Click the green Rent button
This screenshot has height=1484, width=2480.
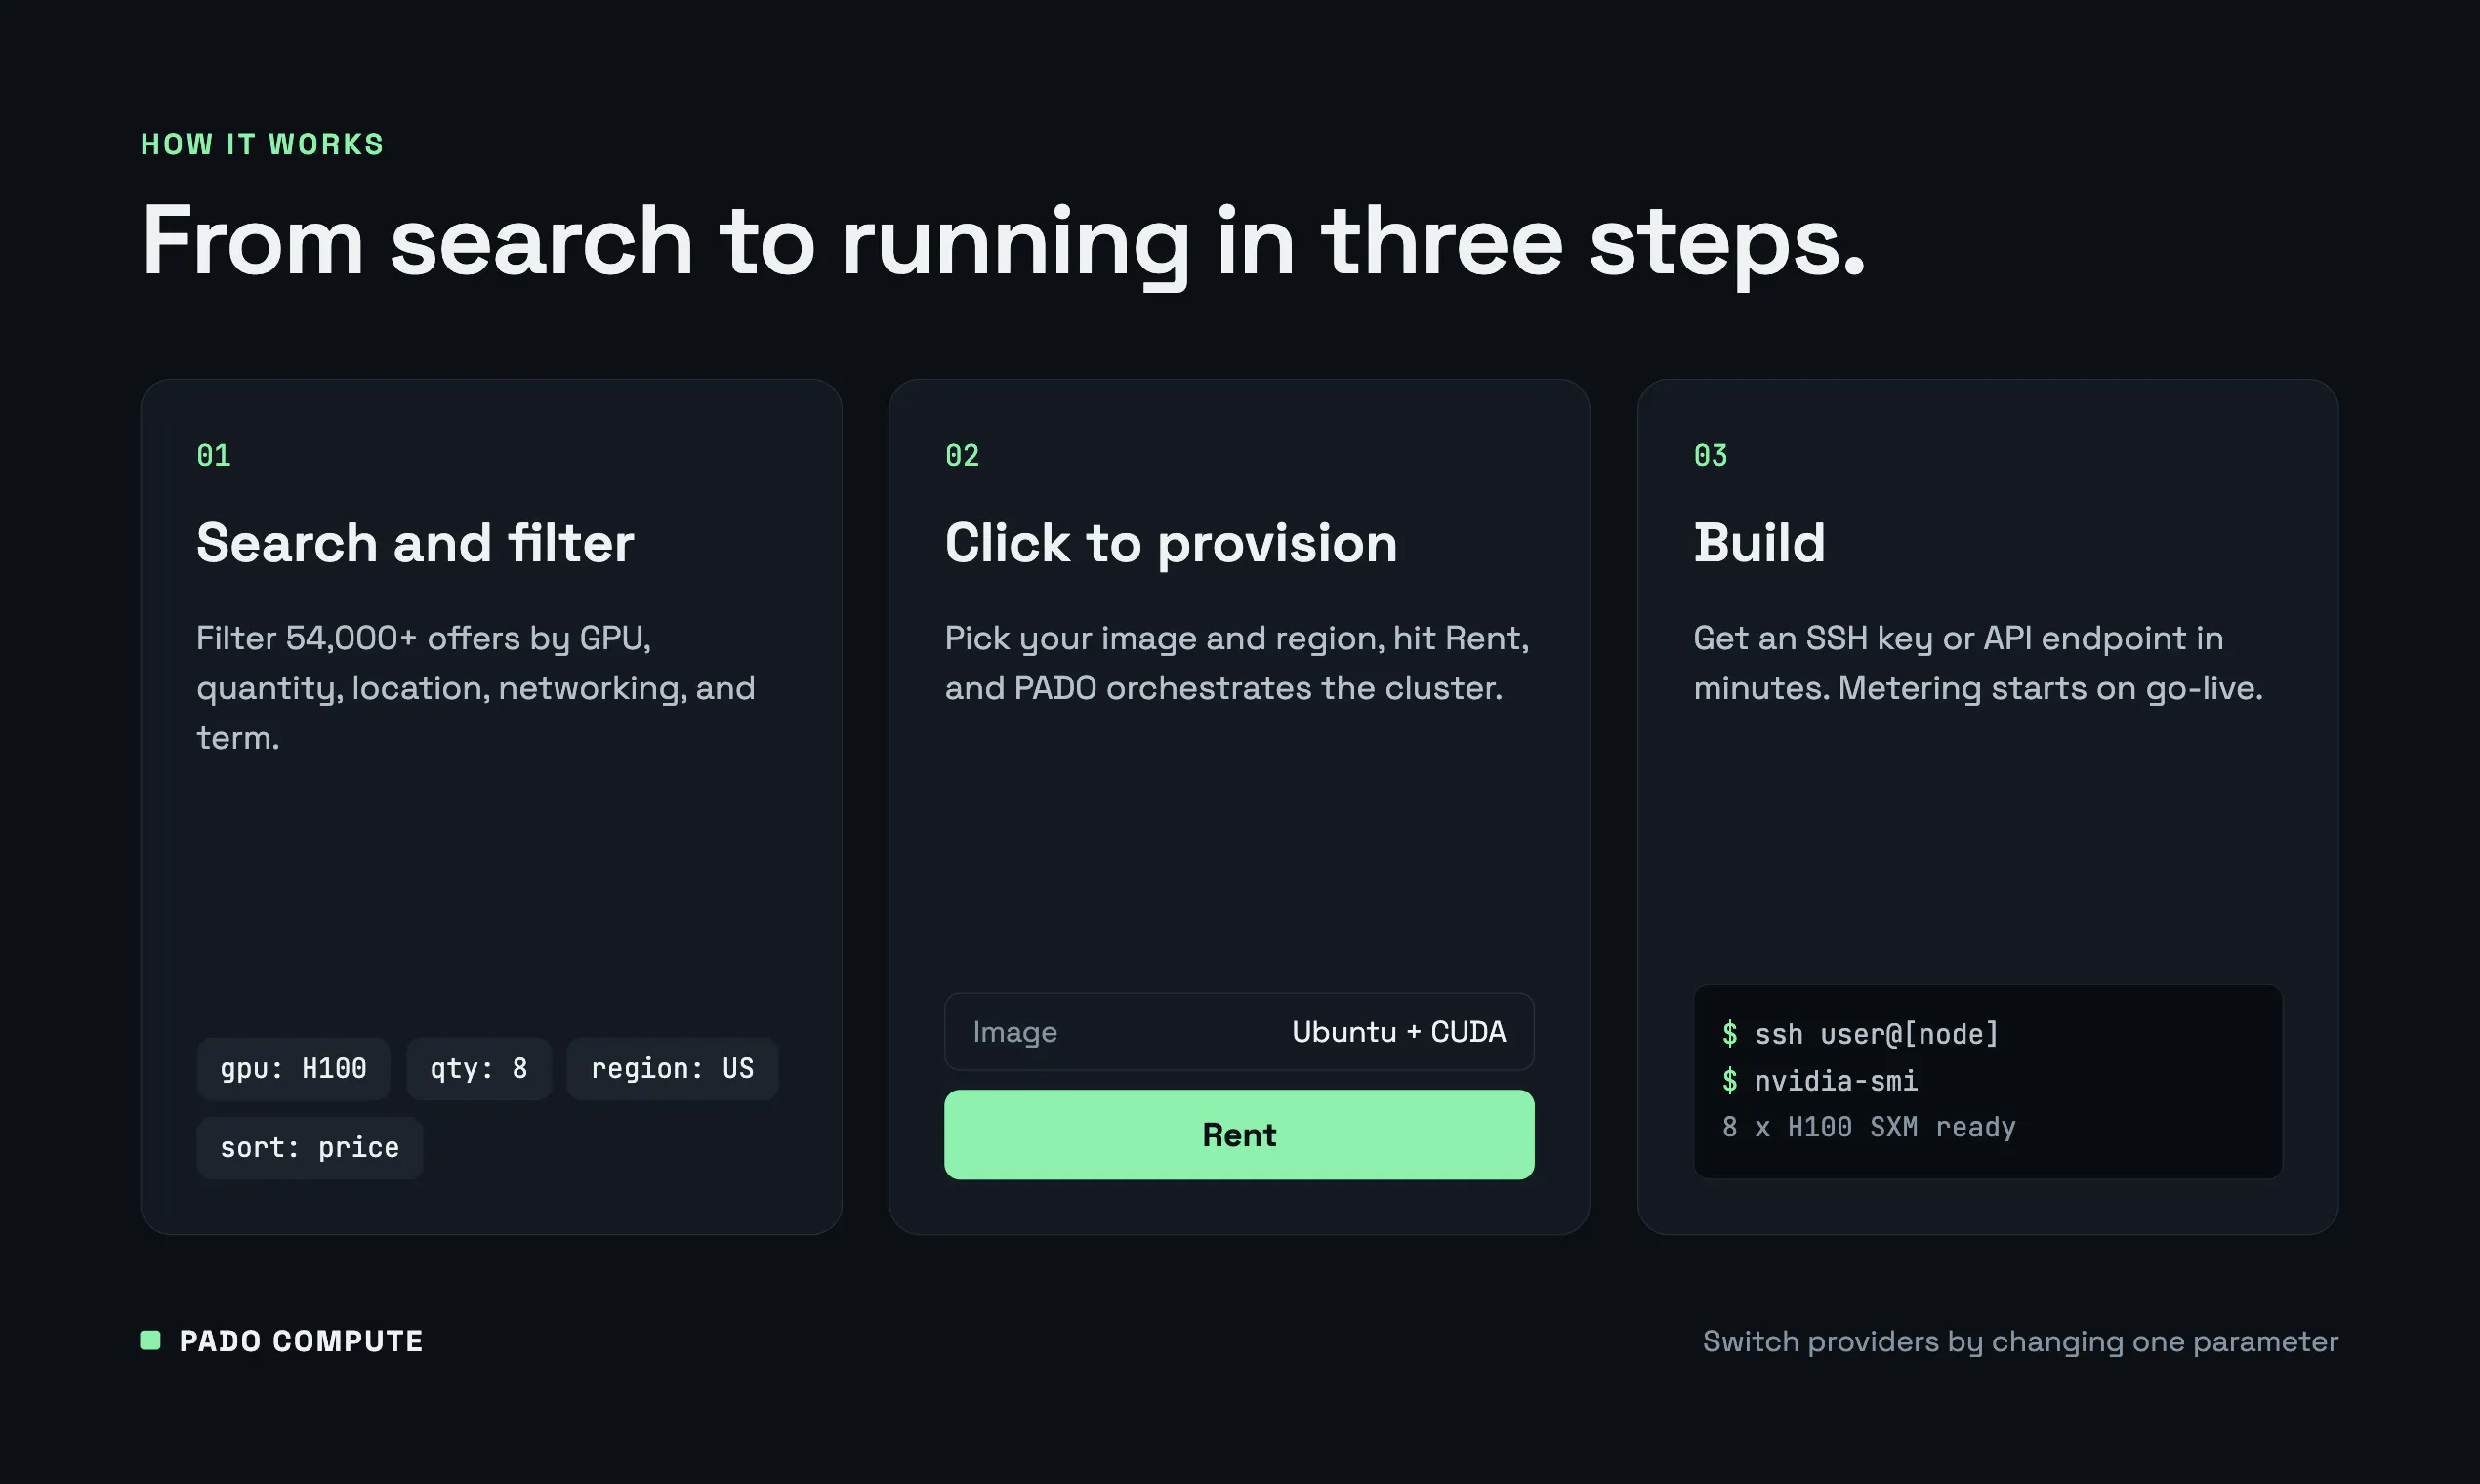click(1239, 1134)
